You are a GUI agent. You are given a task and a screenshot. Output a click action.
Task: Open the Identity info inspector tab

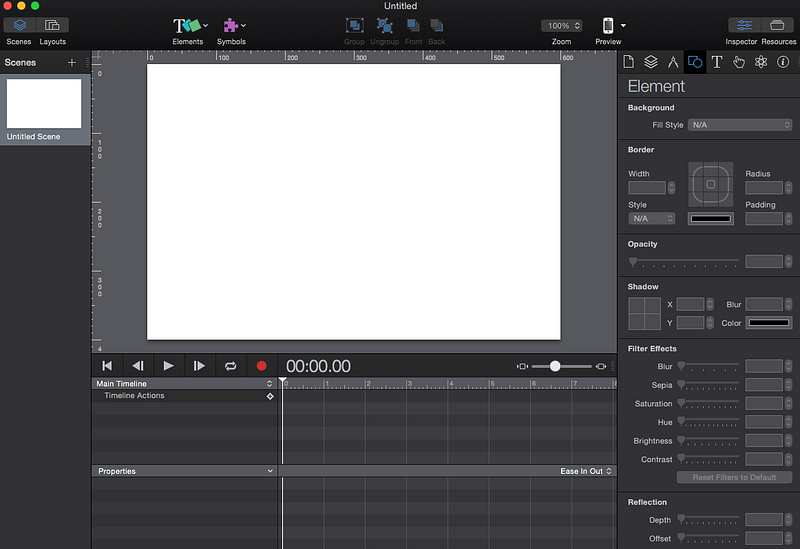(x=783, y=62)
